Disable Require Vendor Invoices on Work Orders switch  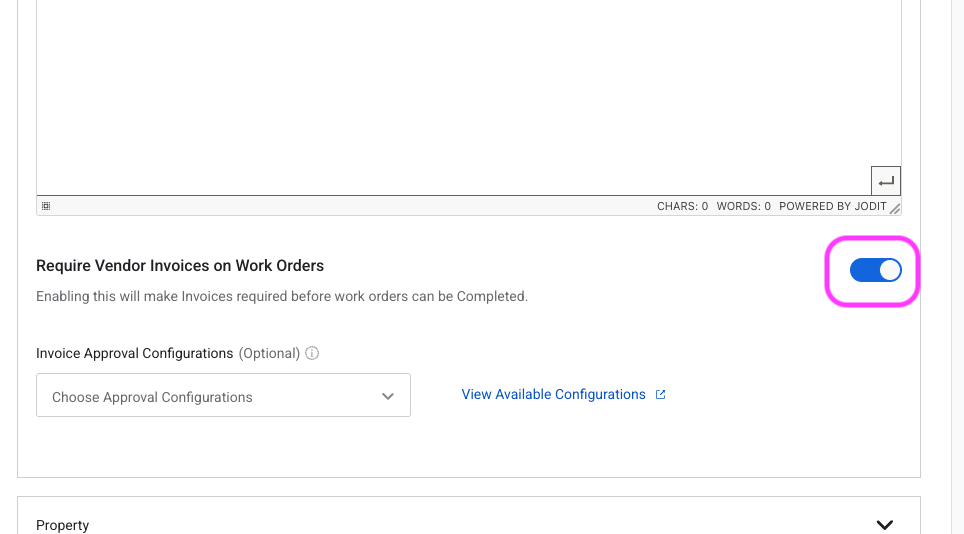(x=875, y=270)
